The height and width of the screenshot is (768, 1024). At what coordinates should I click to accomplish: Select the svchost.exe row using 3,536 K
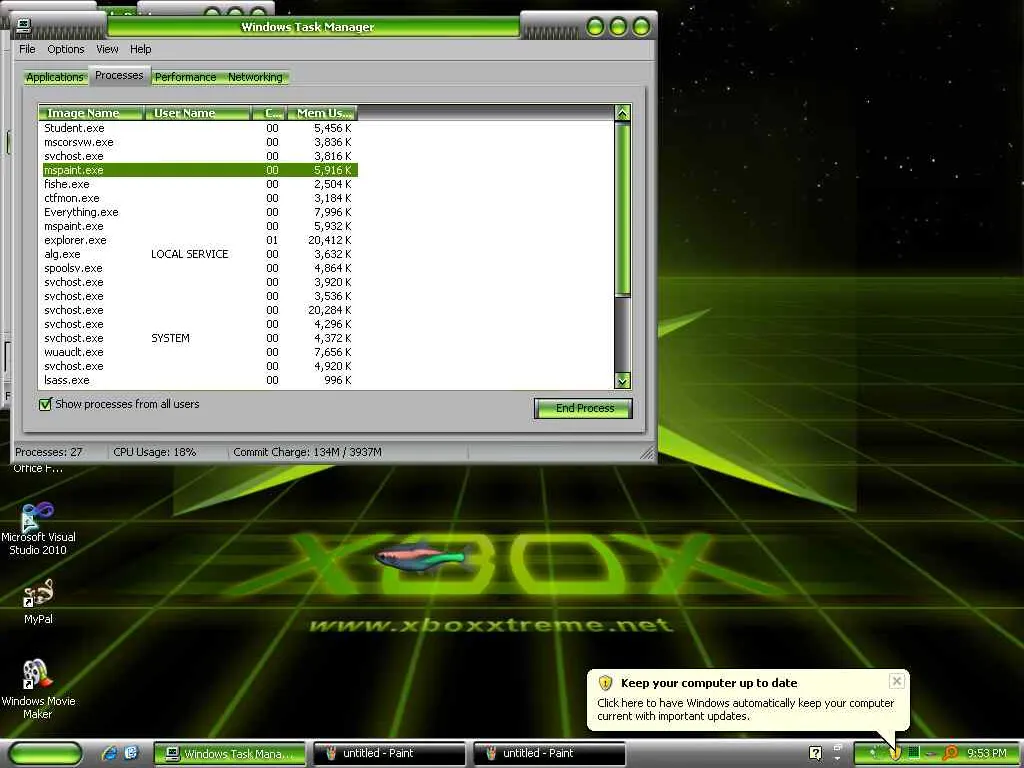(x=199, y=296)
